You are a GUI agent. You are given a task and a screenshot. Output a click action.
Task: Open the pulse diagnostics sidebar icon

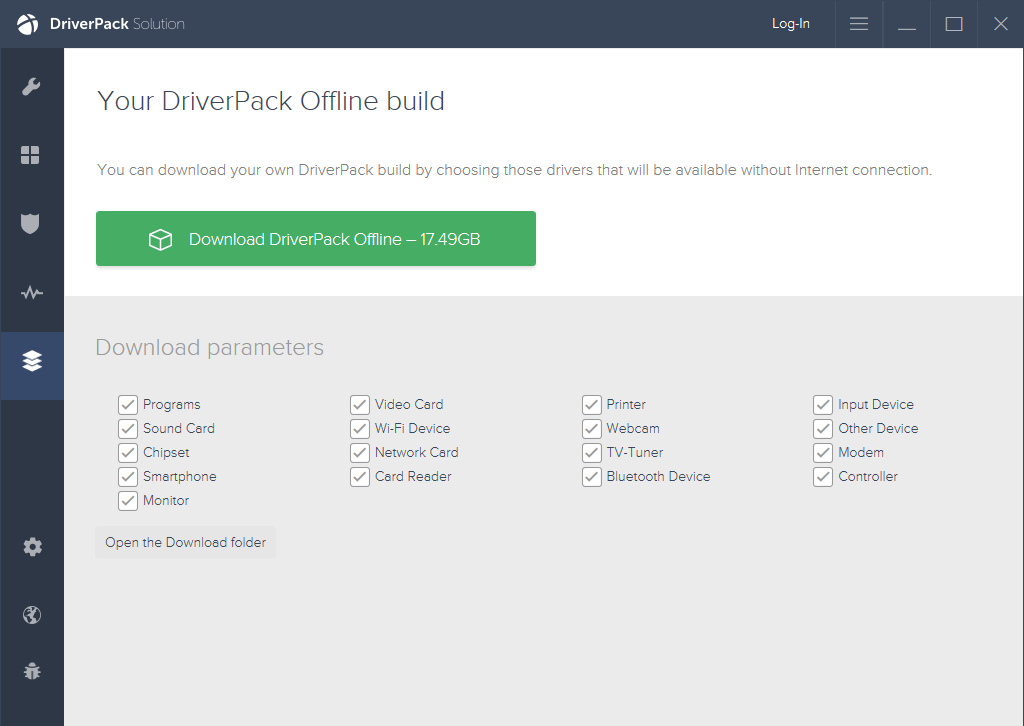[31, 292]
